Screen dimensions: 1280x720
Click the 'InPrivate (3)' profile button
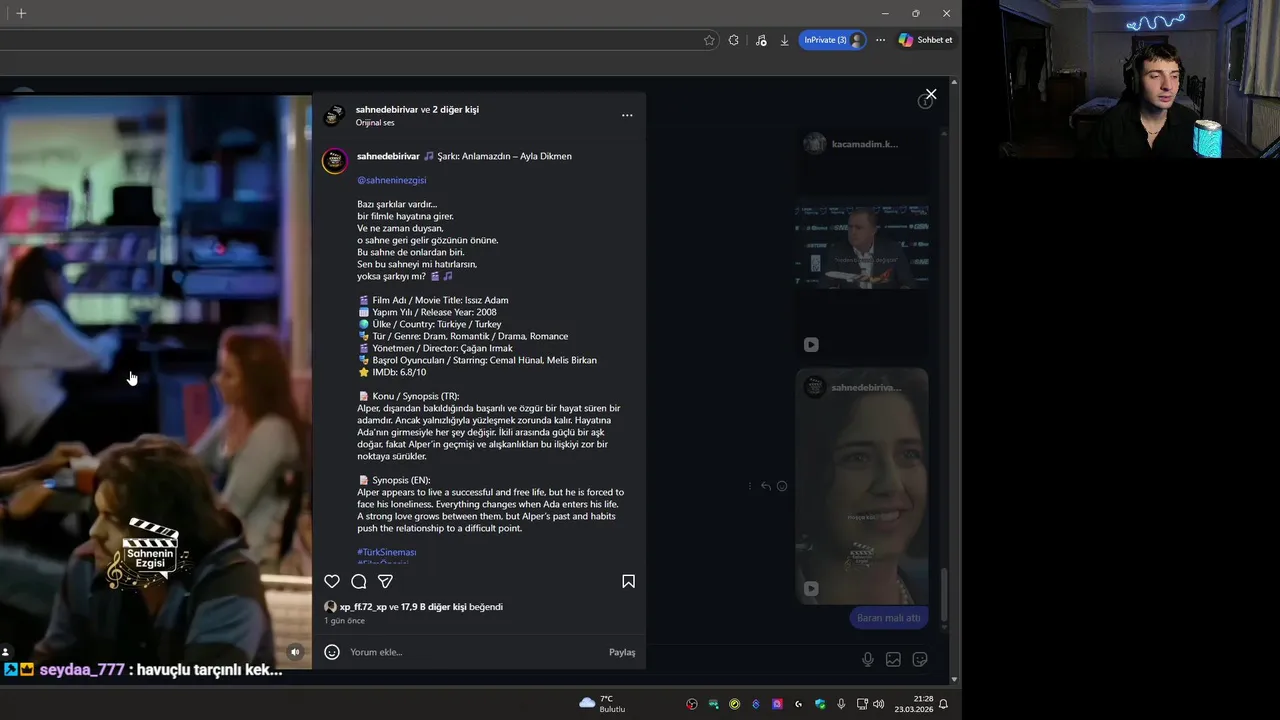point(832,40)
